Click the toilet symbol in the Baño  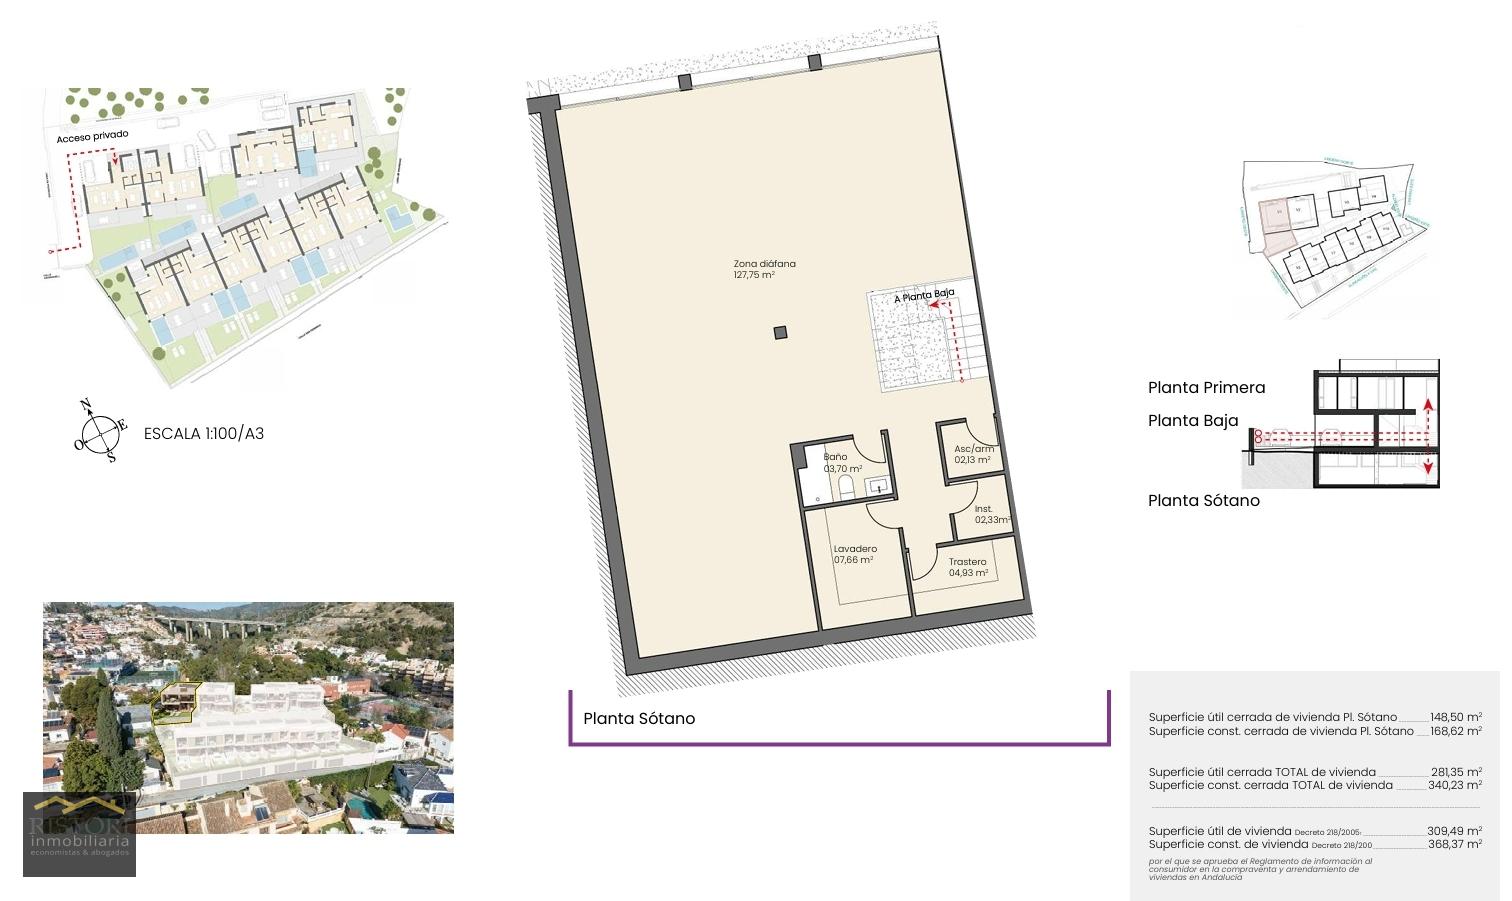(x=846, y=488)
